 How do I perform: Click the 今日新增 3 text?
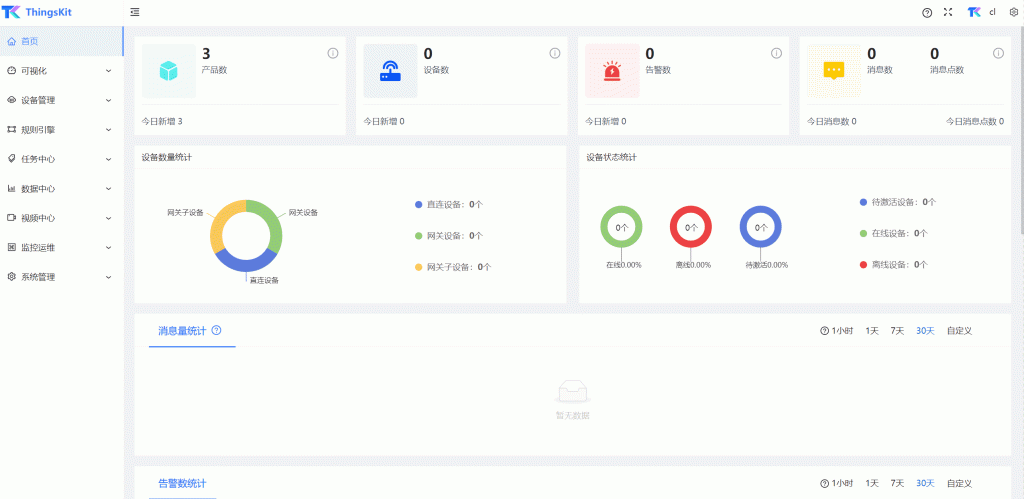pyautogui.click(x=162, y=121)
